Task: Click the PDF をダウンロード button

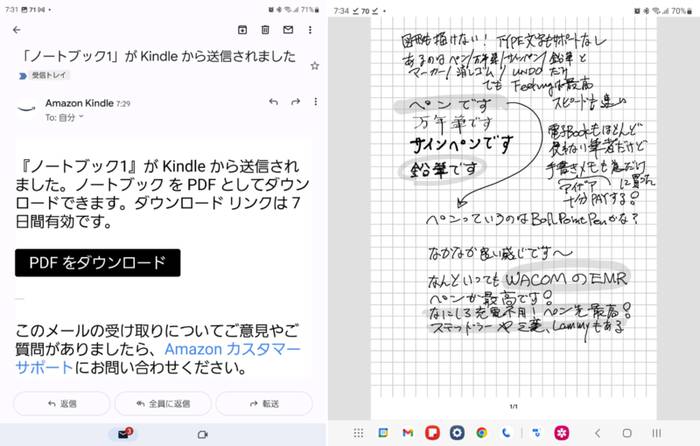Action: pyautogui.click(x=98, y=263)
